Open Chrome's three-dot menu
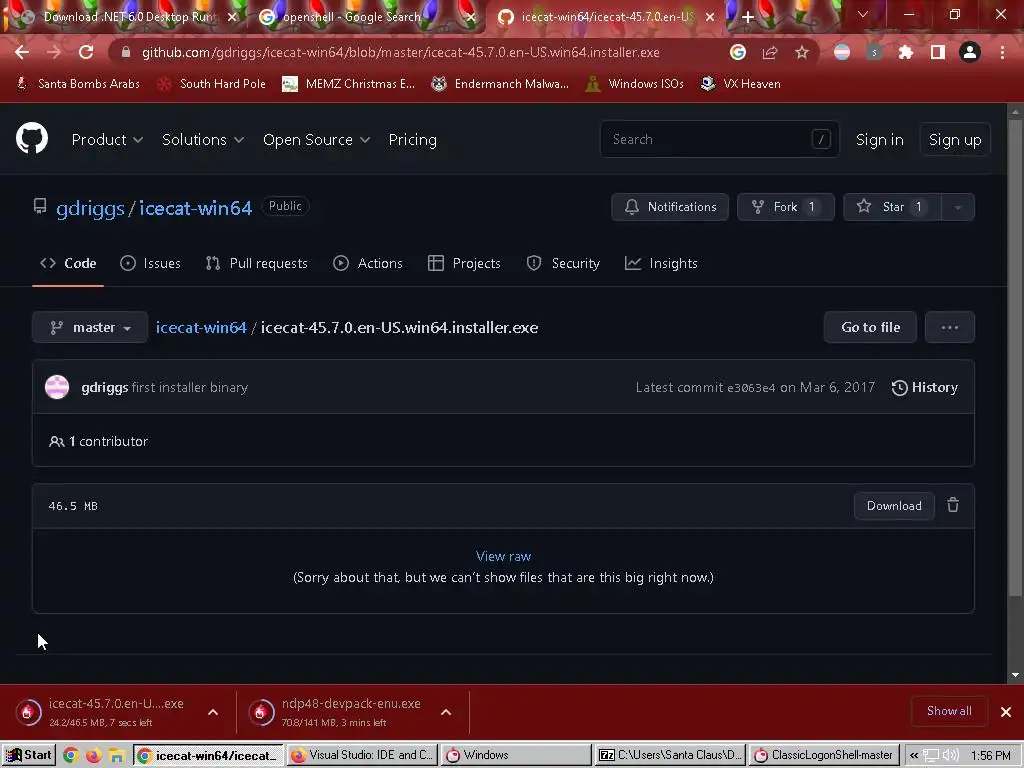 point(1002,52)
